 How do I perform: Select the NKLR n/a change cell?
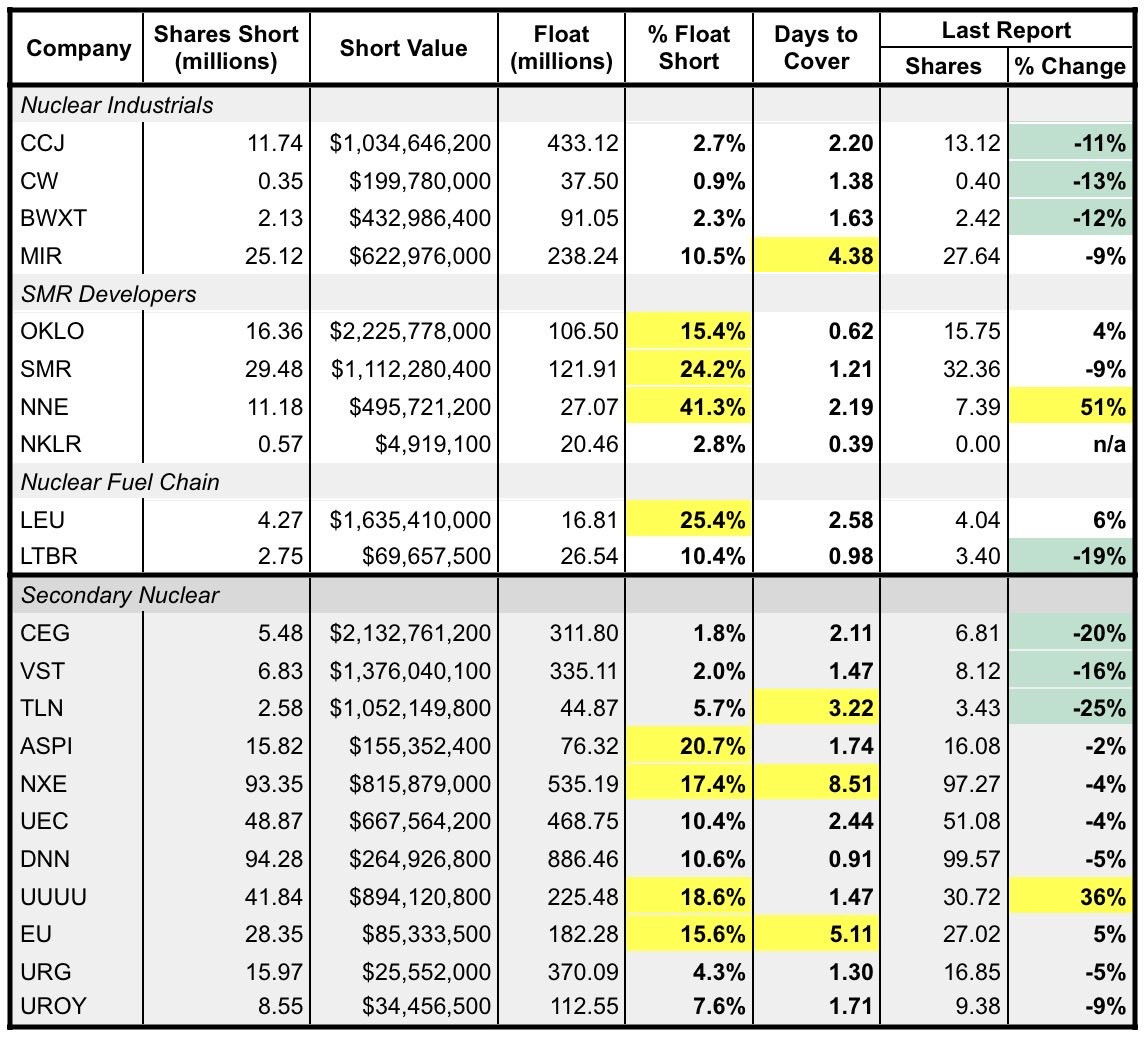click(x=1070, y=444)
